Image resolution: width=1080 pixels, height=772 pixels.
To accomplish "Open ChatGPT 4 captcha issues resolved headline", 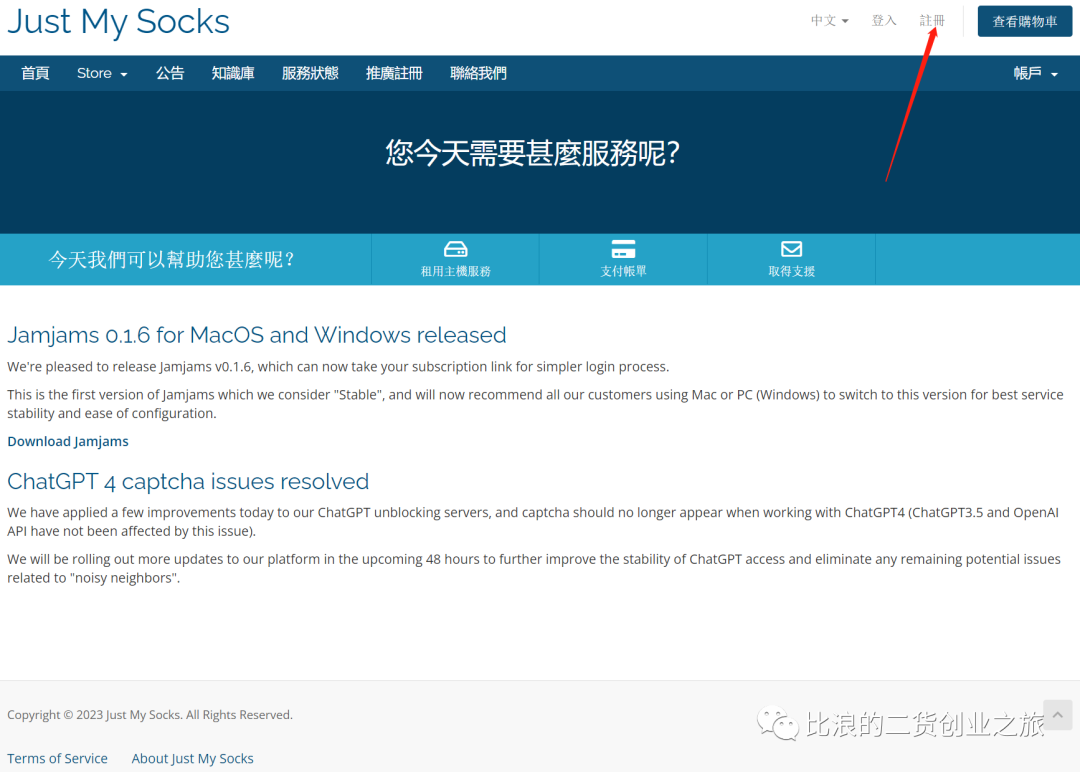I will click(x=188, y=481).
